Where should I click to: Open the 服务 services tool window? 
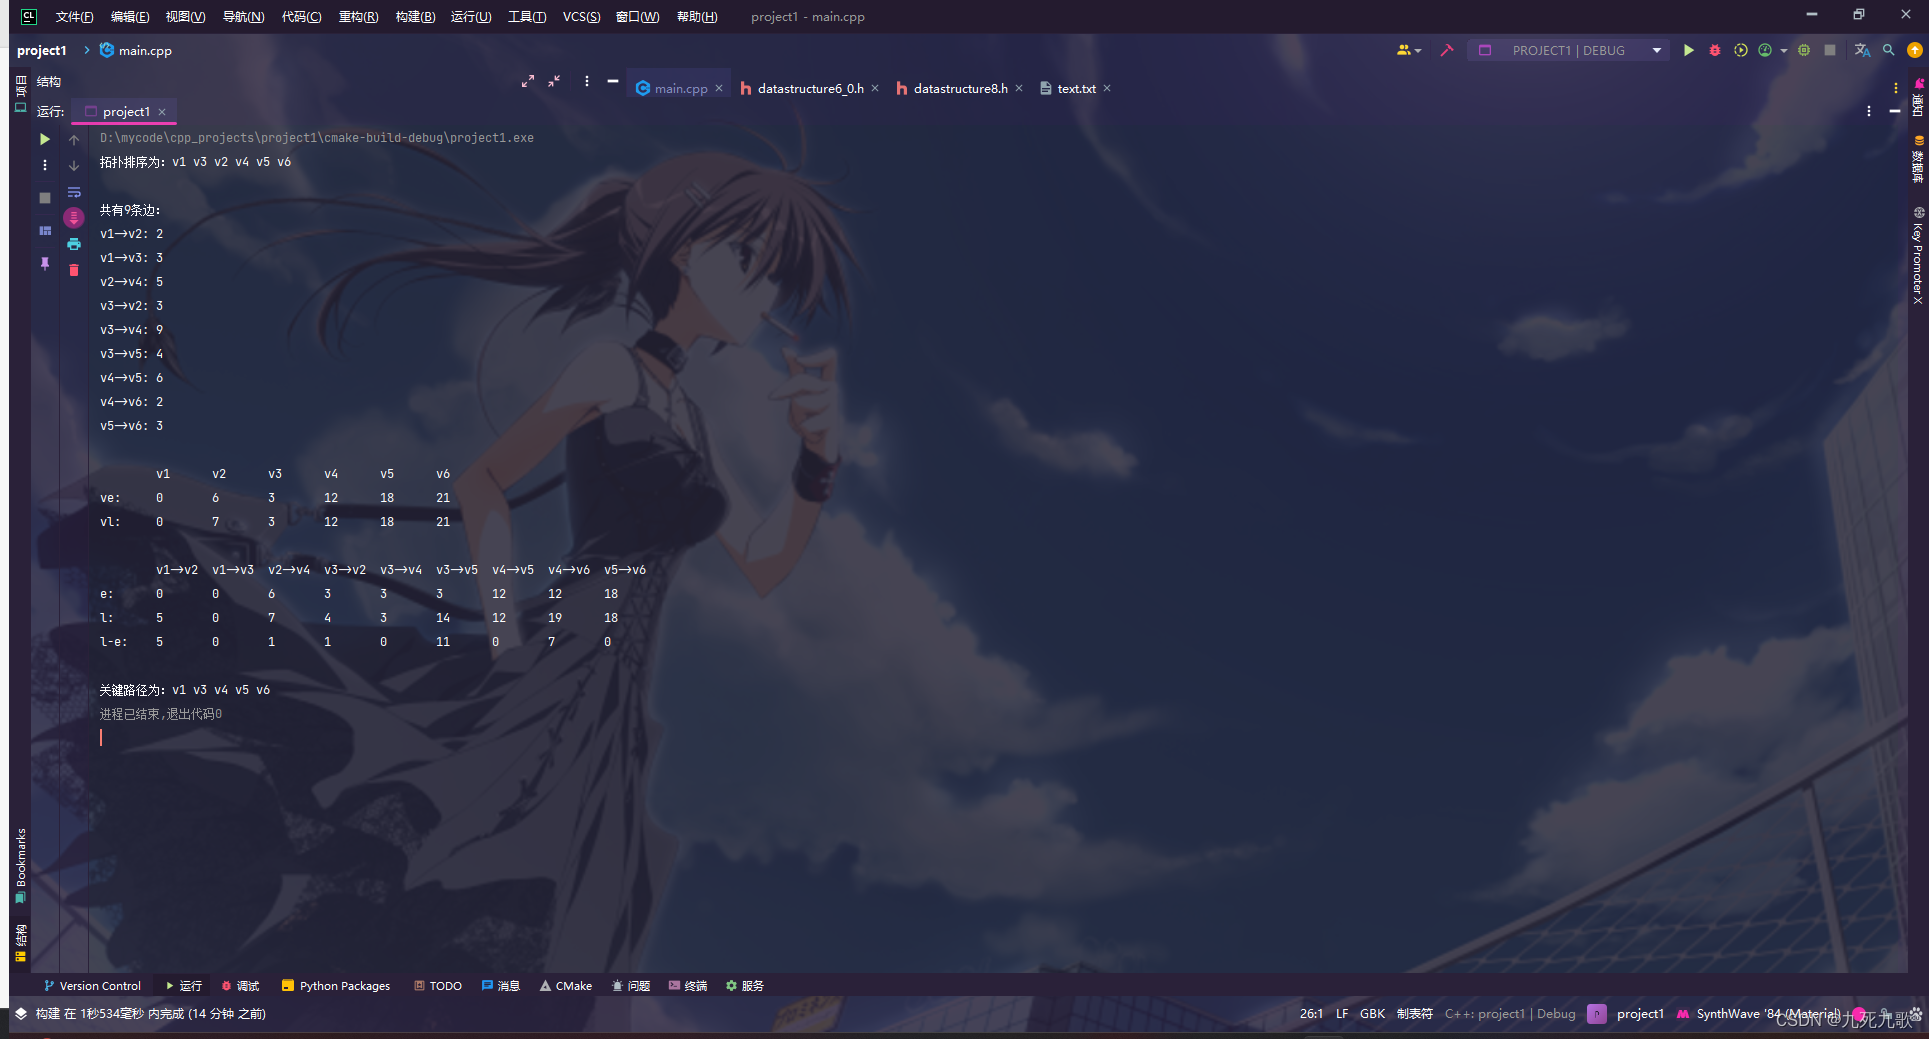coord(745,985)
